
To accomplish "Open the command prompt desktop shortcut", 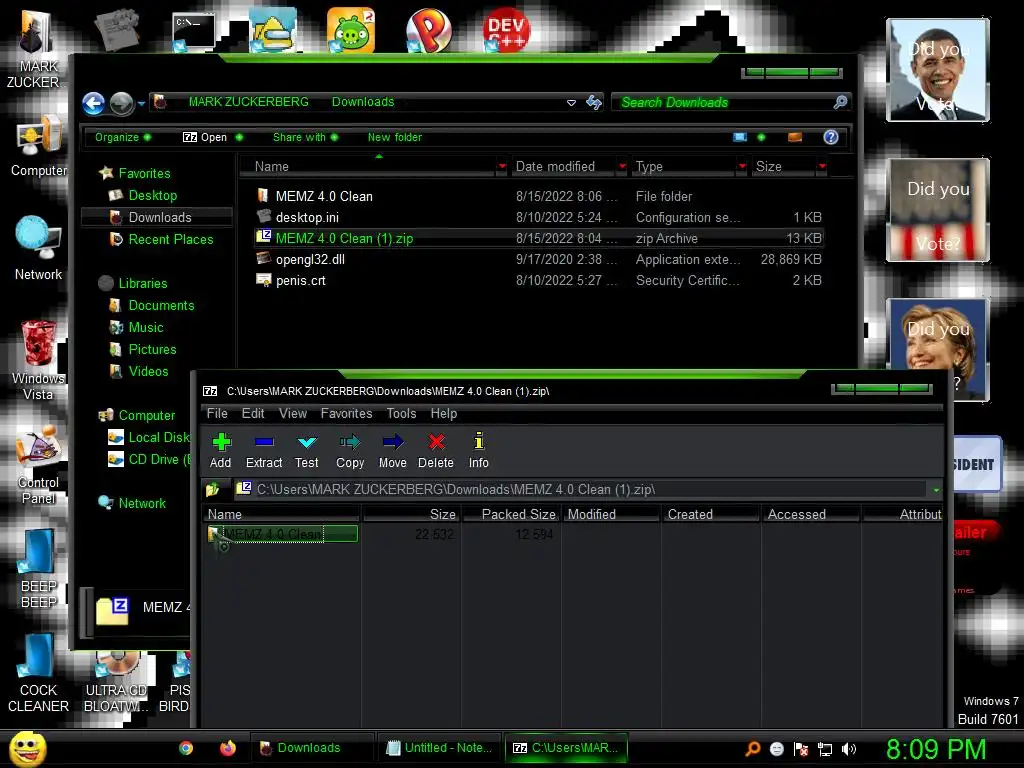I will pyautogui.click(x=193, y=31).
